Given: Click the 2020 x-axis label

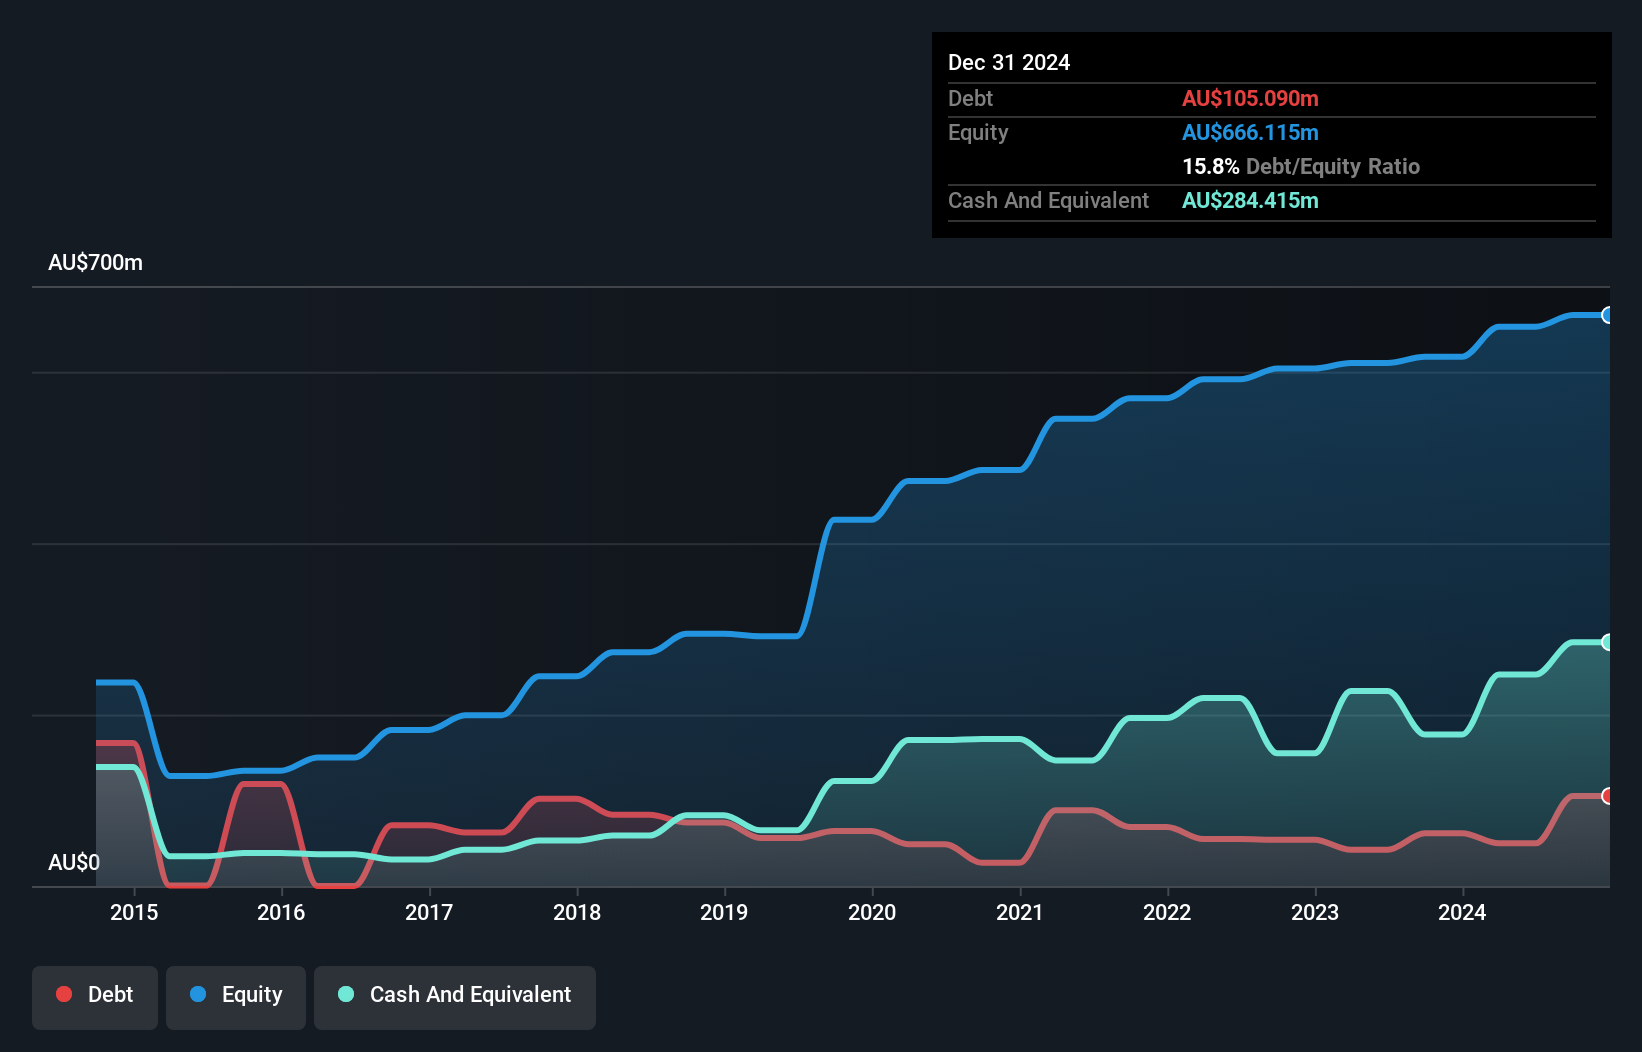Looking at the screenshot, I should (x=872, y=912).
